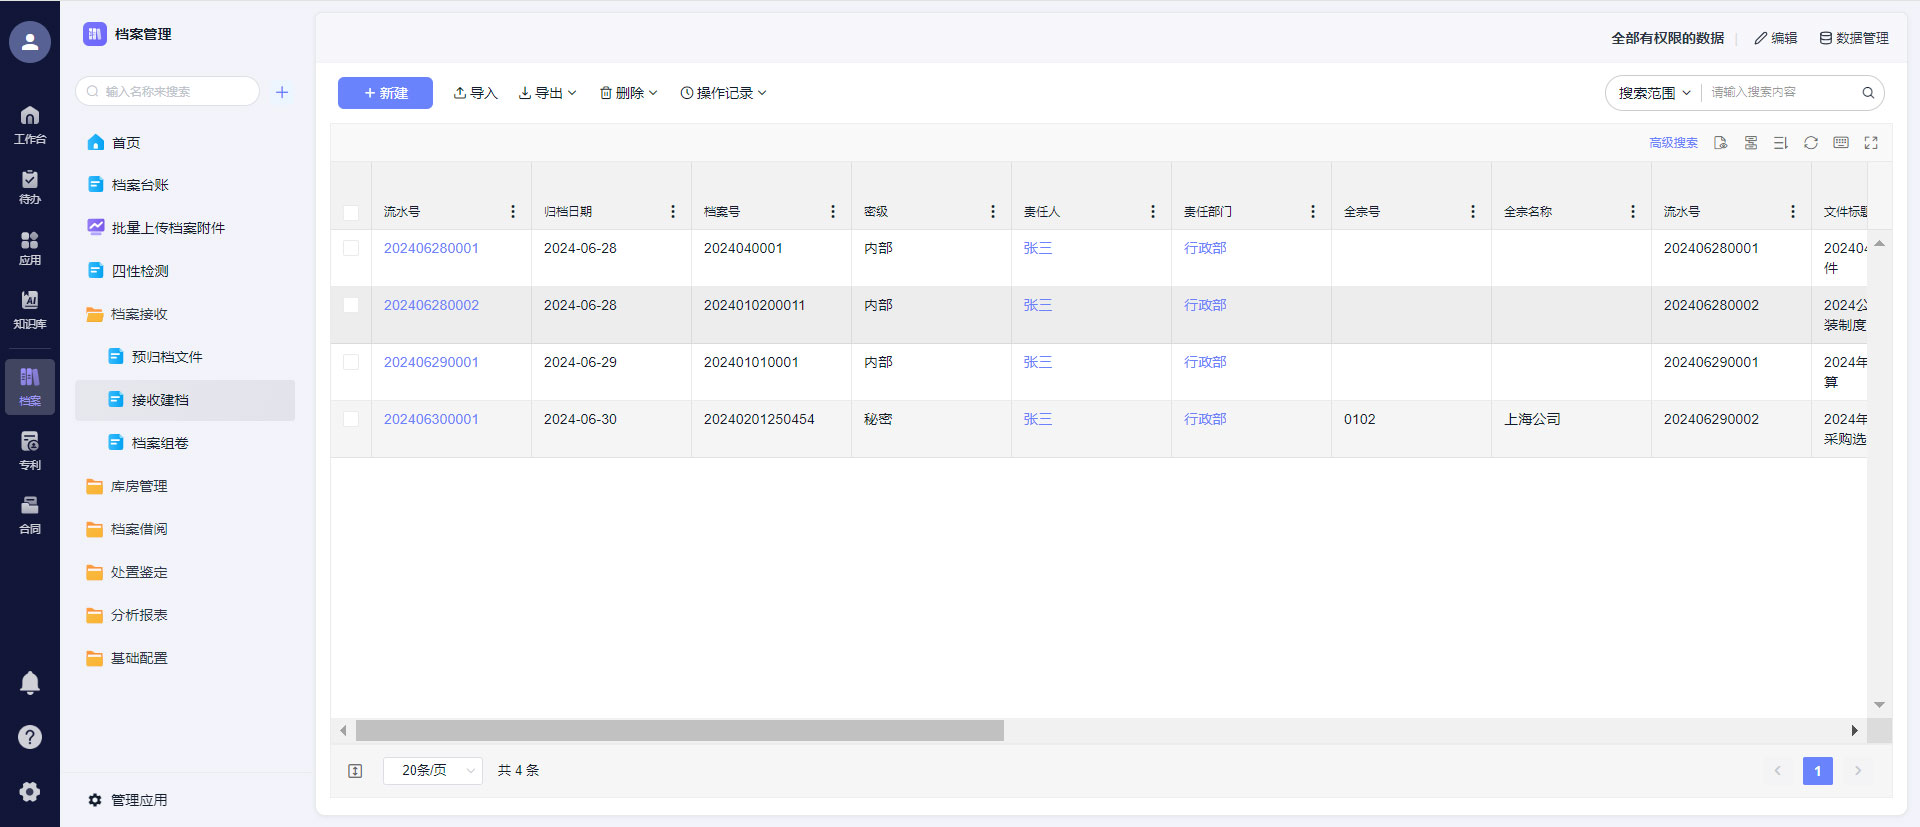Open the 搜索范围 dropdown
Screen dimensions: 1920x827
coord(1654,93)
